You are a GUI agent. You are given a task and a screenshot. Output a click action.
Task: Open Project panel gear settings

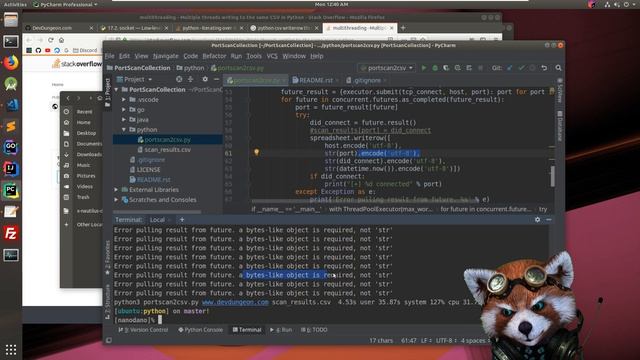pyautogui.click(x=205, y=79)
